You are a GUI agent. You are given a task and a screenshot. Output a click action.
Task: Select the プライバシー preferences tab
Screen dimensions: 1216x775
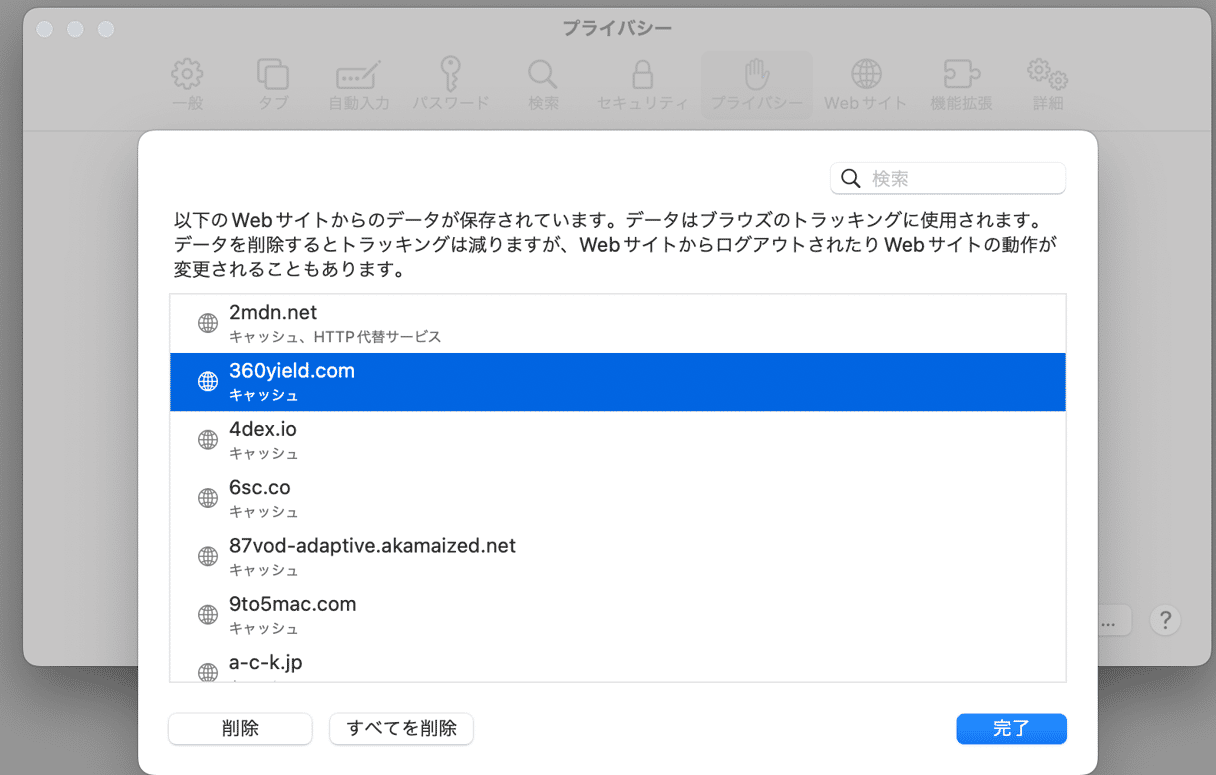(757, 84)
